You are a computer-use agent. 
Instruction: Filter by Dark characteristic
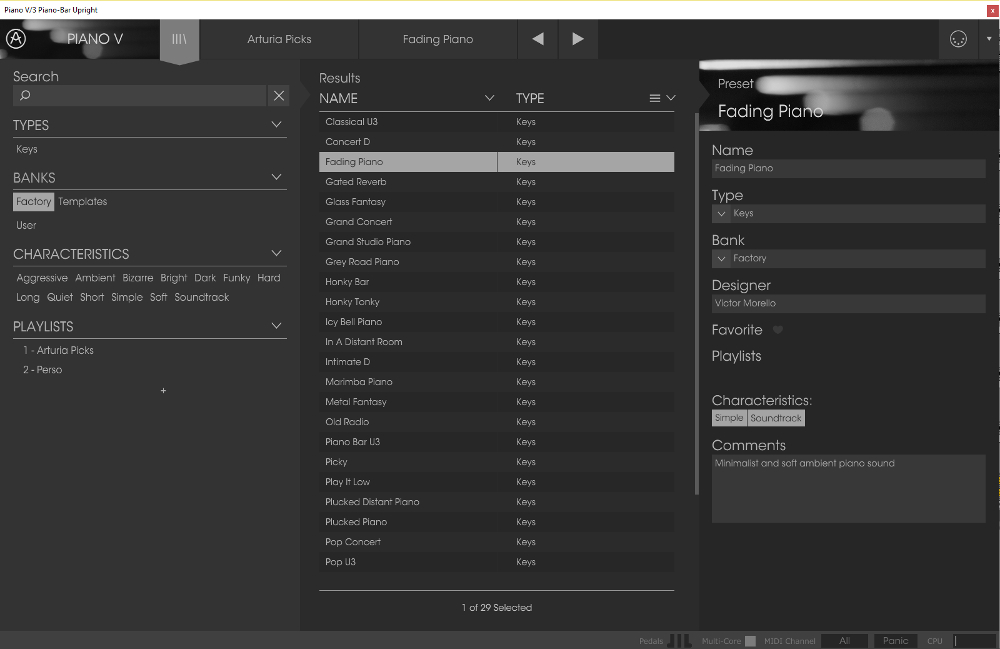(x=205, y=278)
